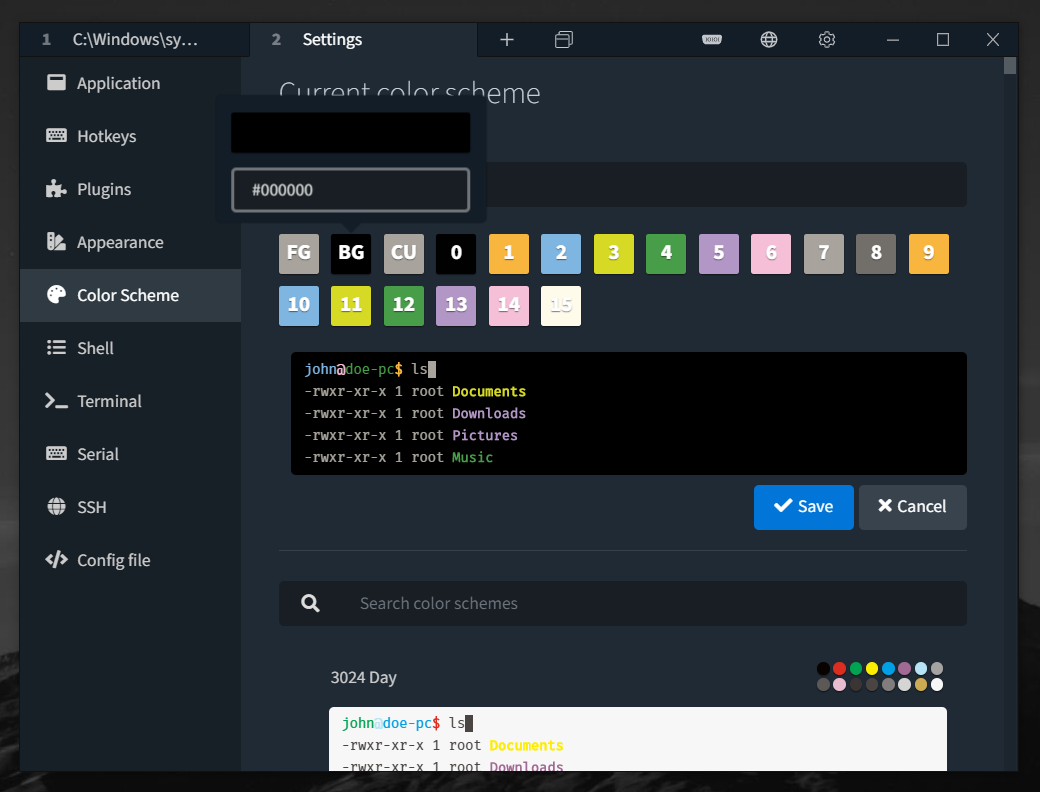Click the tab overview icon beside the plus
This screenshot has width=1040, height=792.
click(x=563, y=39)
